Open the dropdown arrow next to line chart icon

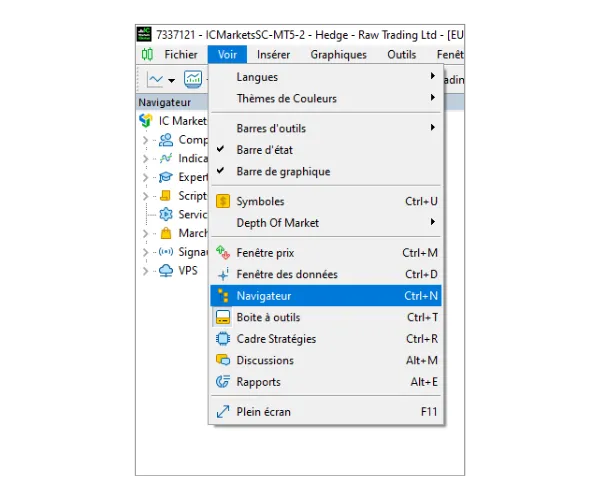coord(171,80)
